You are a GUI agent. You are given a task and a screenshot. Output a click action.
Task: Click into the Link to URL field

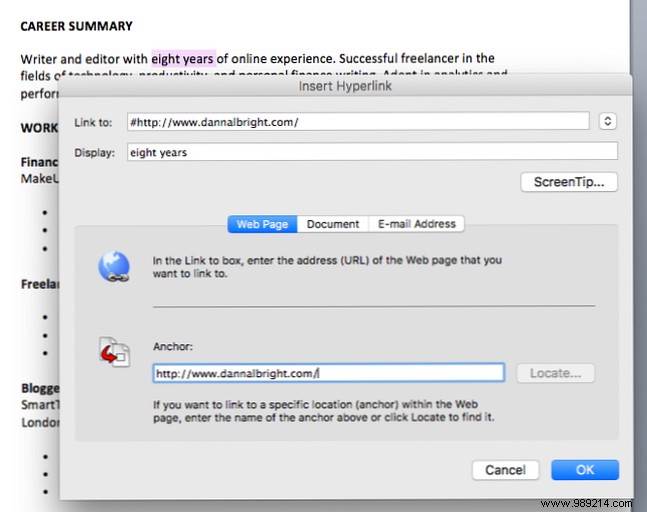coord(357,122)
